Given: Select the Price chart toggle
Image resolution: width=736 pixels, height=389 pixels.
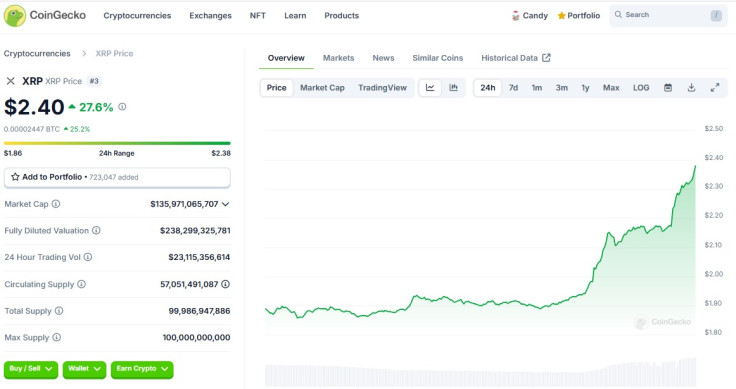Looking at the screenshot, I should tap(276, 88).
